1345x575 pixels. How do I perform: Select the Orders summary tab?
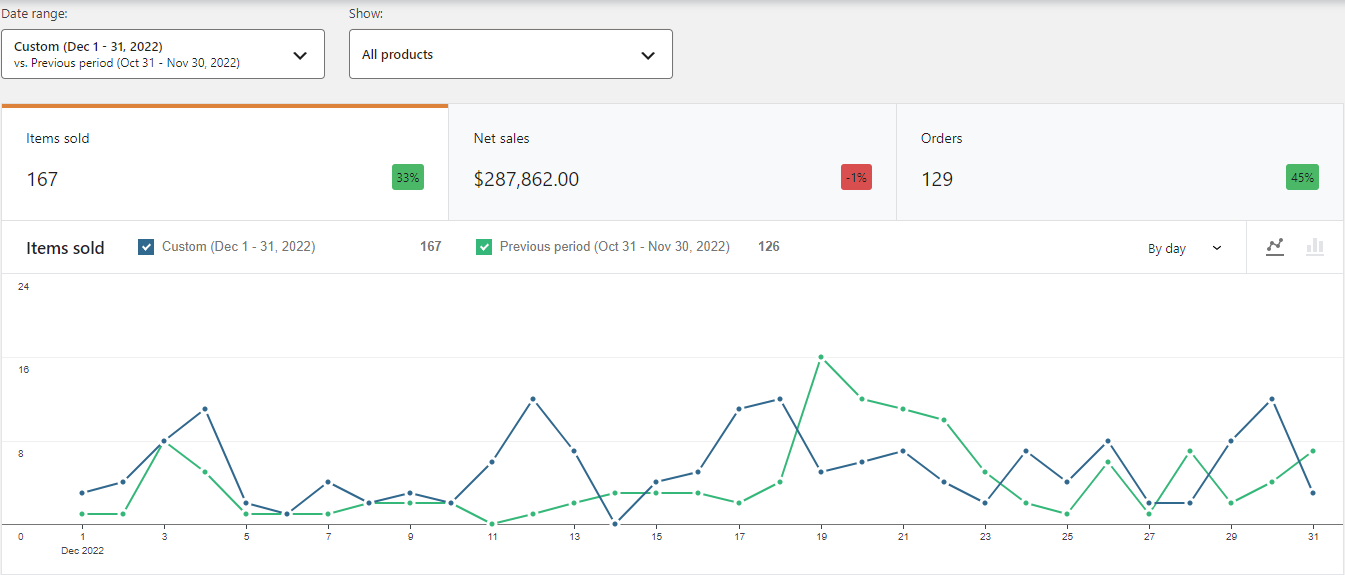[1120, 162]
